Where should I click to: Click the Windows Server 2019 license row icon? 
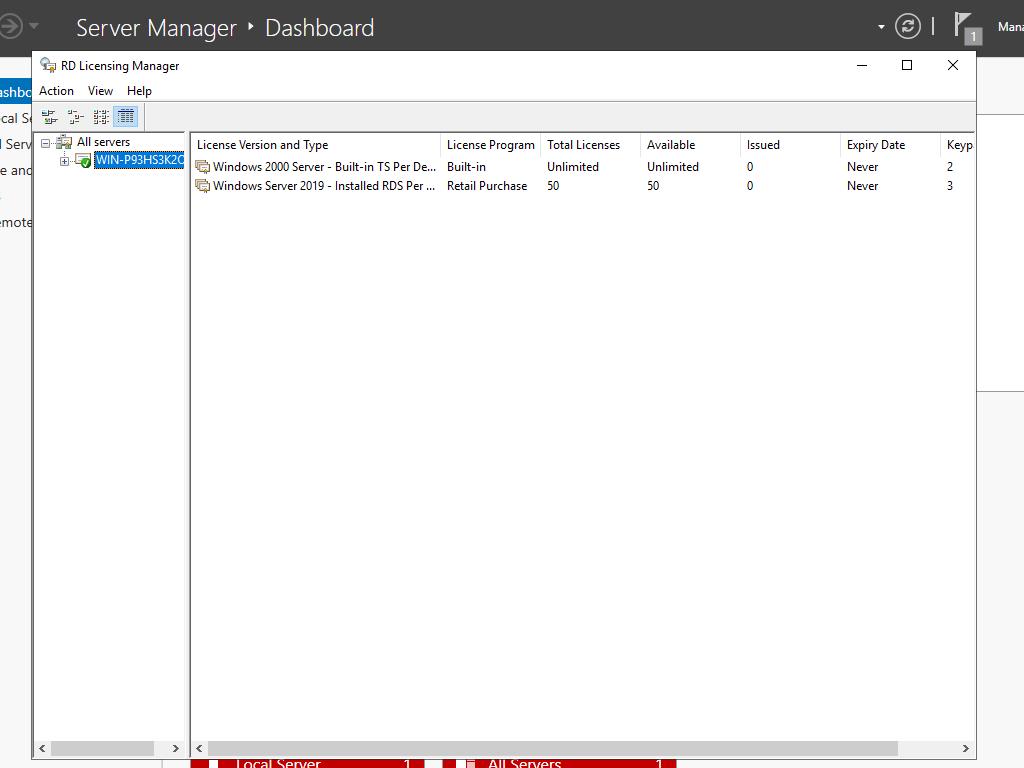tap(203, 186)
